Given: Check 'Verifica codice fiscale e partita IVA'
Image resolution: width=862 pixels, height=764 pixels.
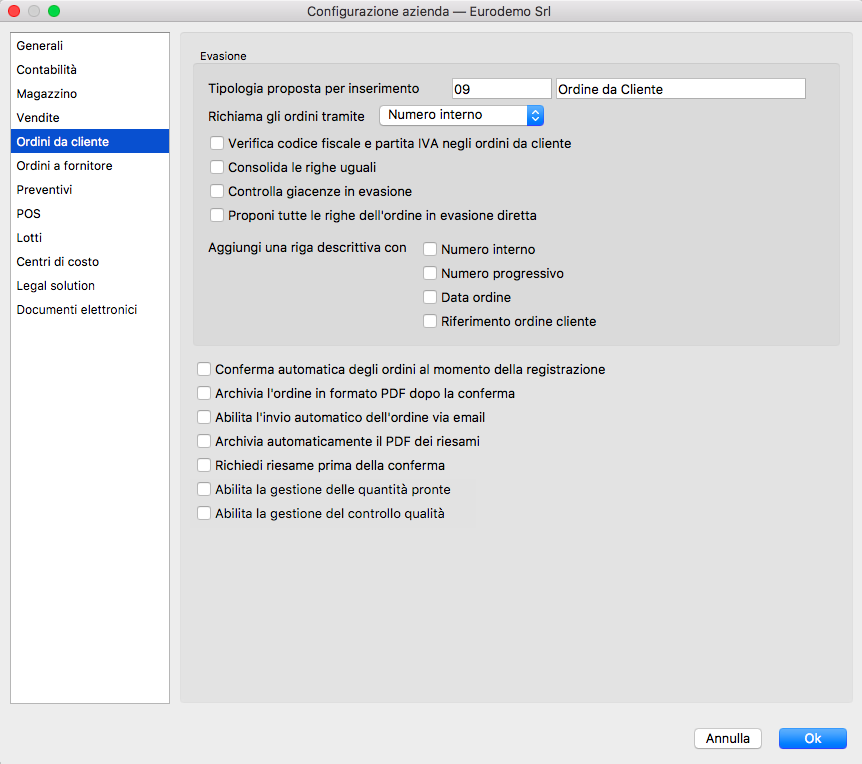Looking at the screenshot, I should 217,144.
